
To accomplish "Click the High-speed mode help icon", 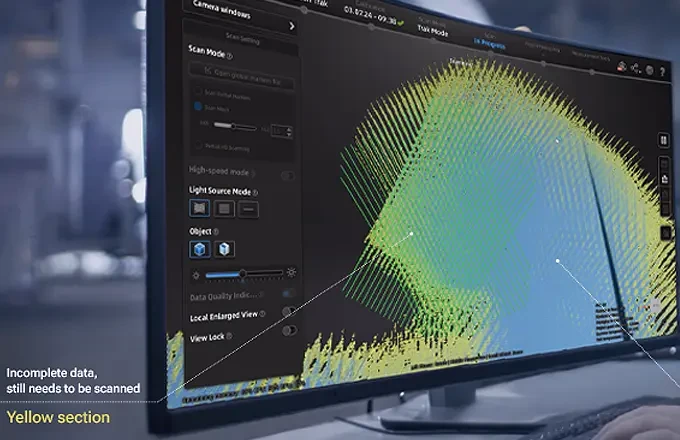I will pyautogui.click(x=253, y=173).
